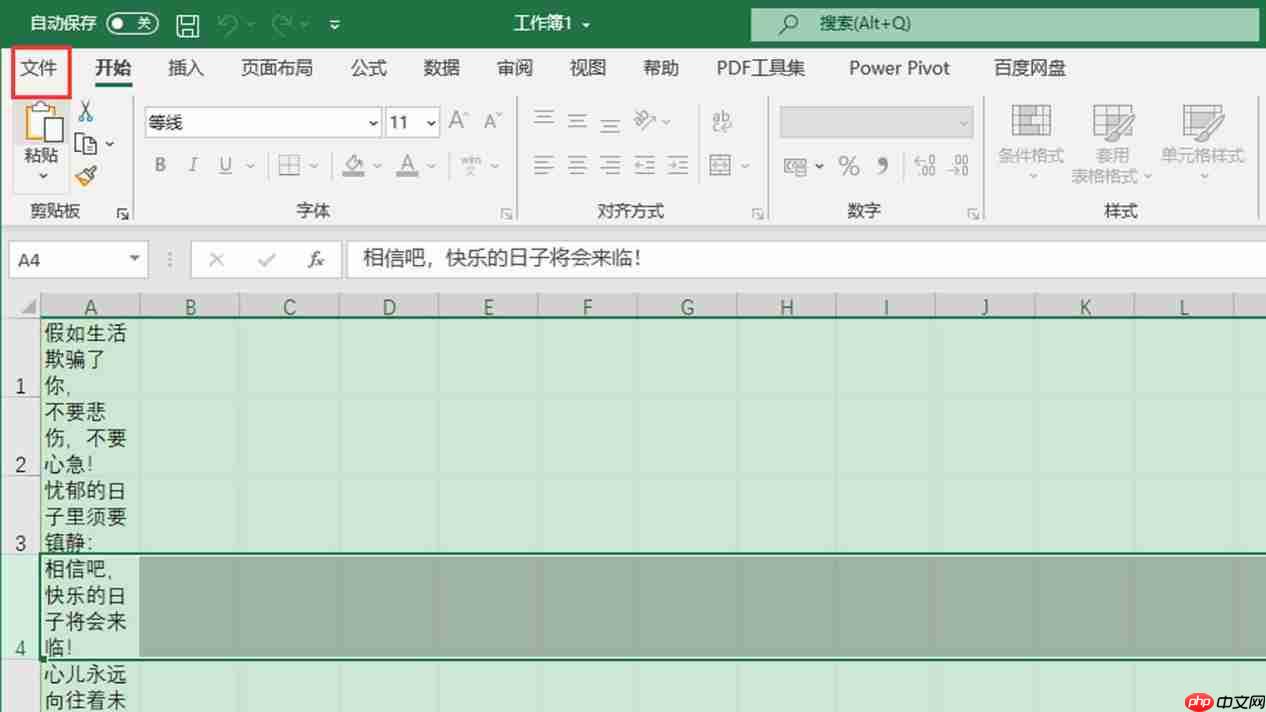The image size is (1266, 712).
Task: Increase font size with larger A
Action: tap(458, 121)
